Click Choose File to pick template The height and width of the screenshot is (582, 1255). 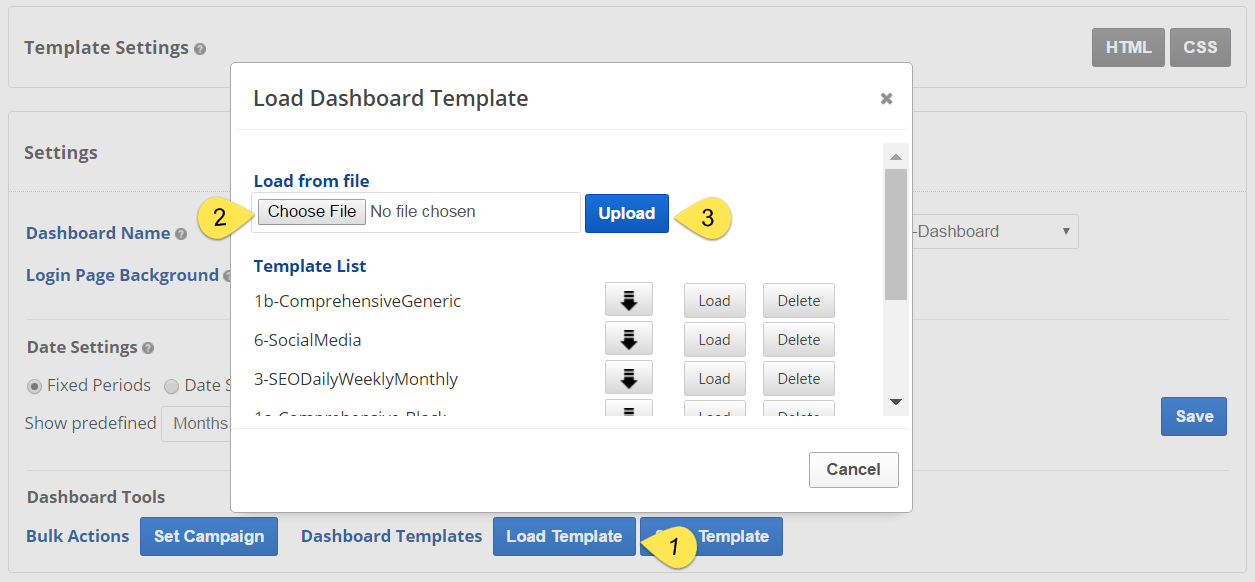point(312,212)
